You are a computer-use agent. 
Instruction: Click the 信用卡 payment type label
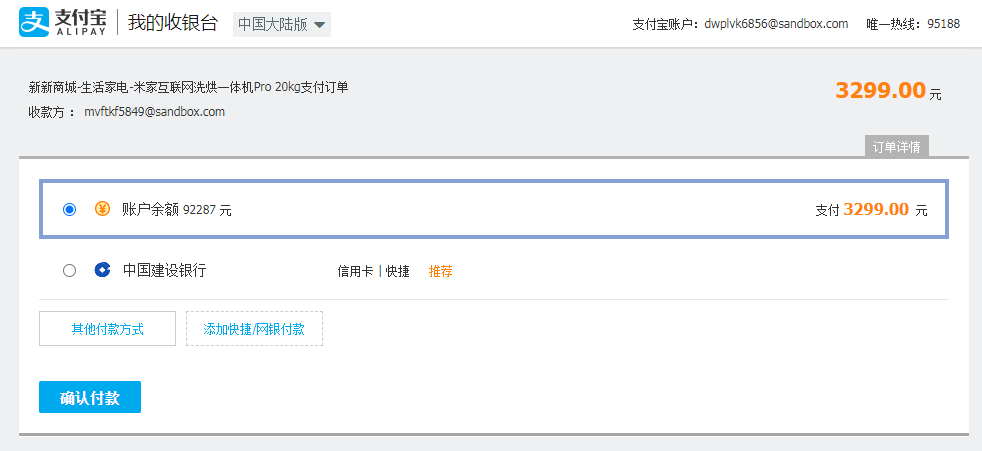(355, 271)
